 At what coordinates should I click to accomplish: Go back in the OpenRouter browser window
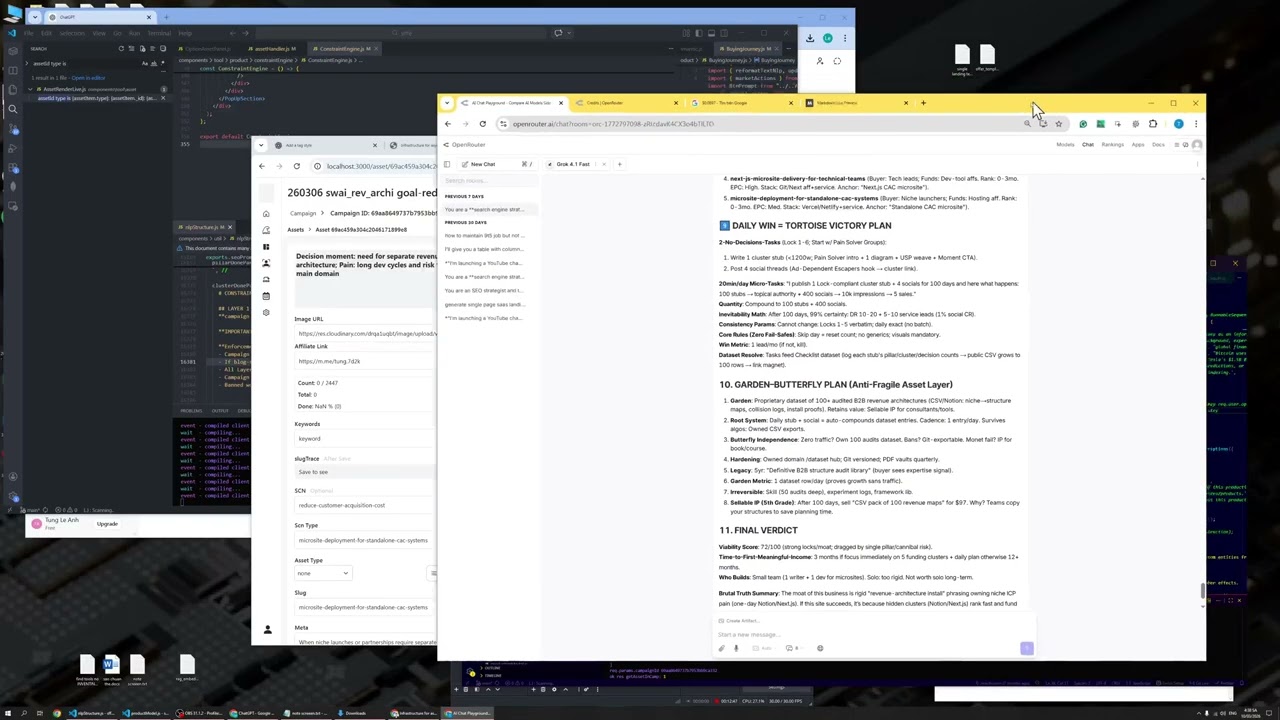tap(448, 124)
